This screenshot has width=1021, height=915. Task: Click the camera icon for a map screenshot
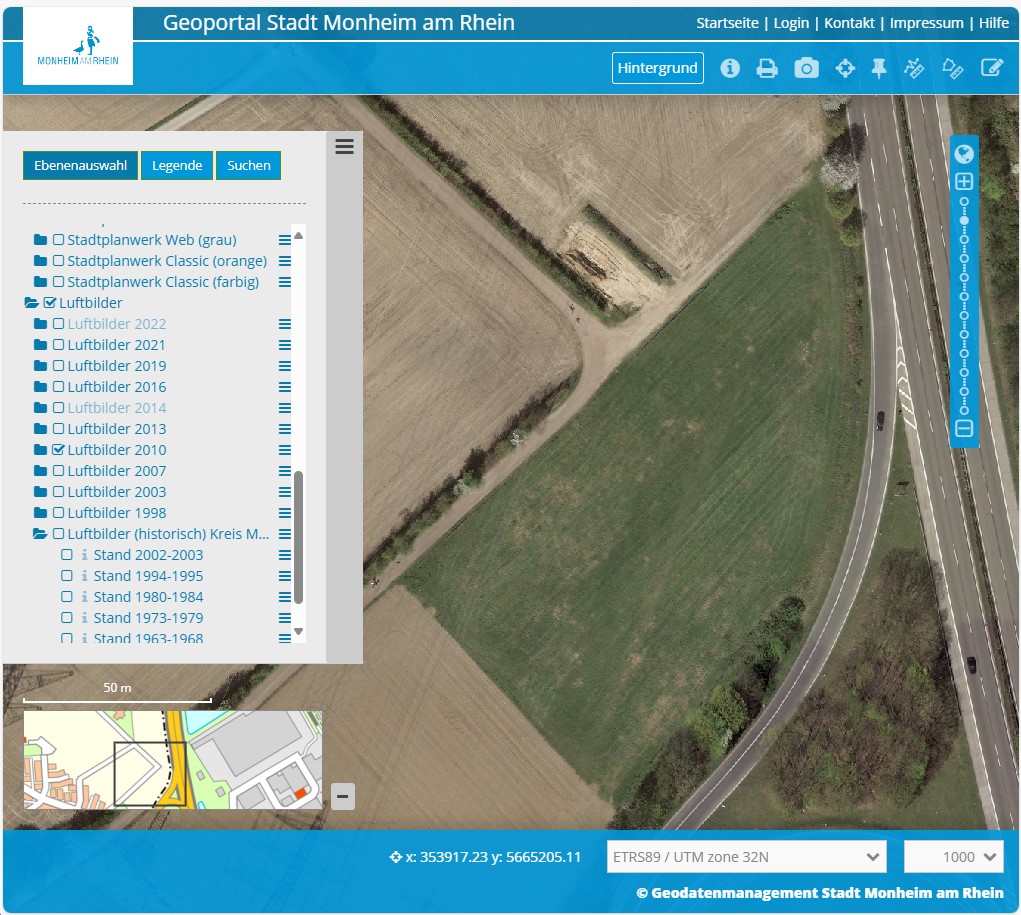point(806,68)
